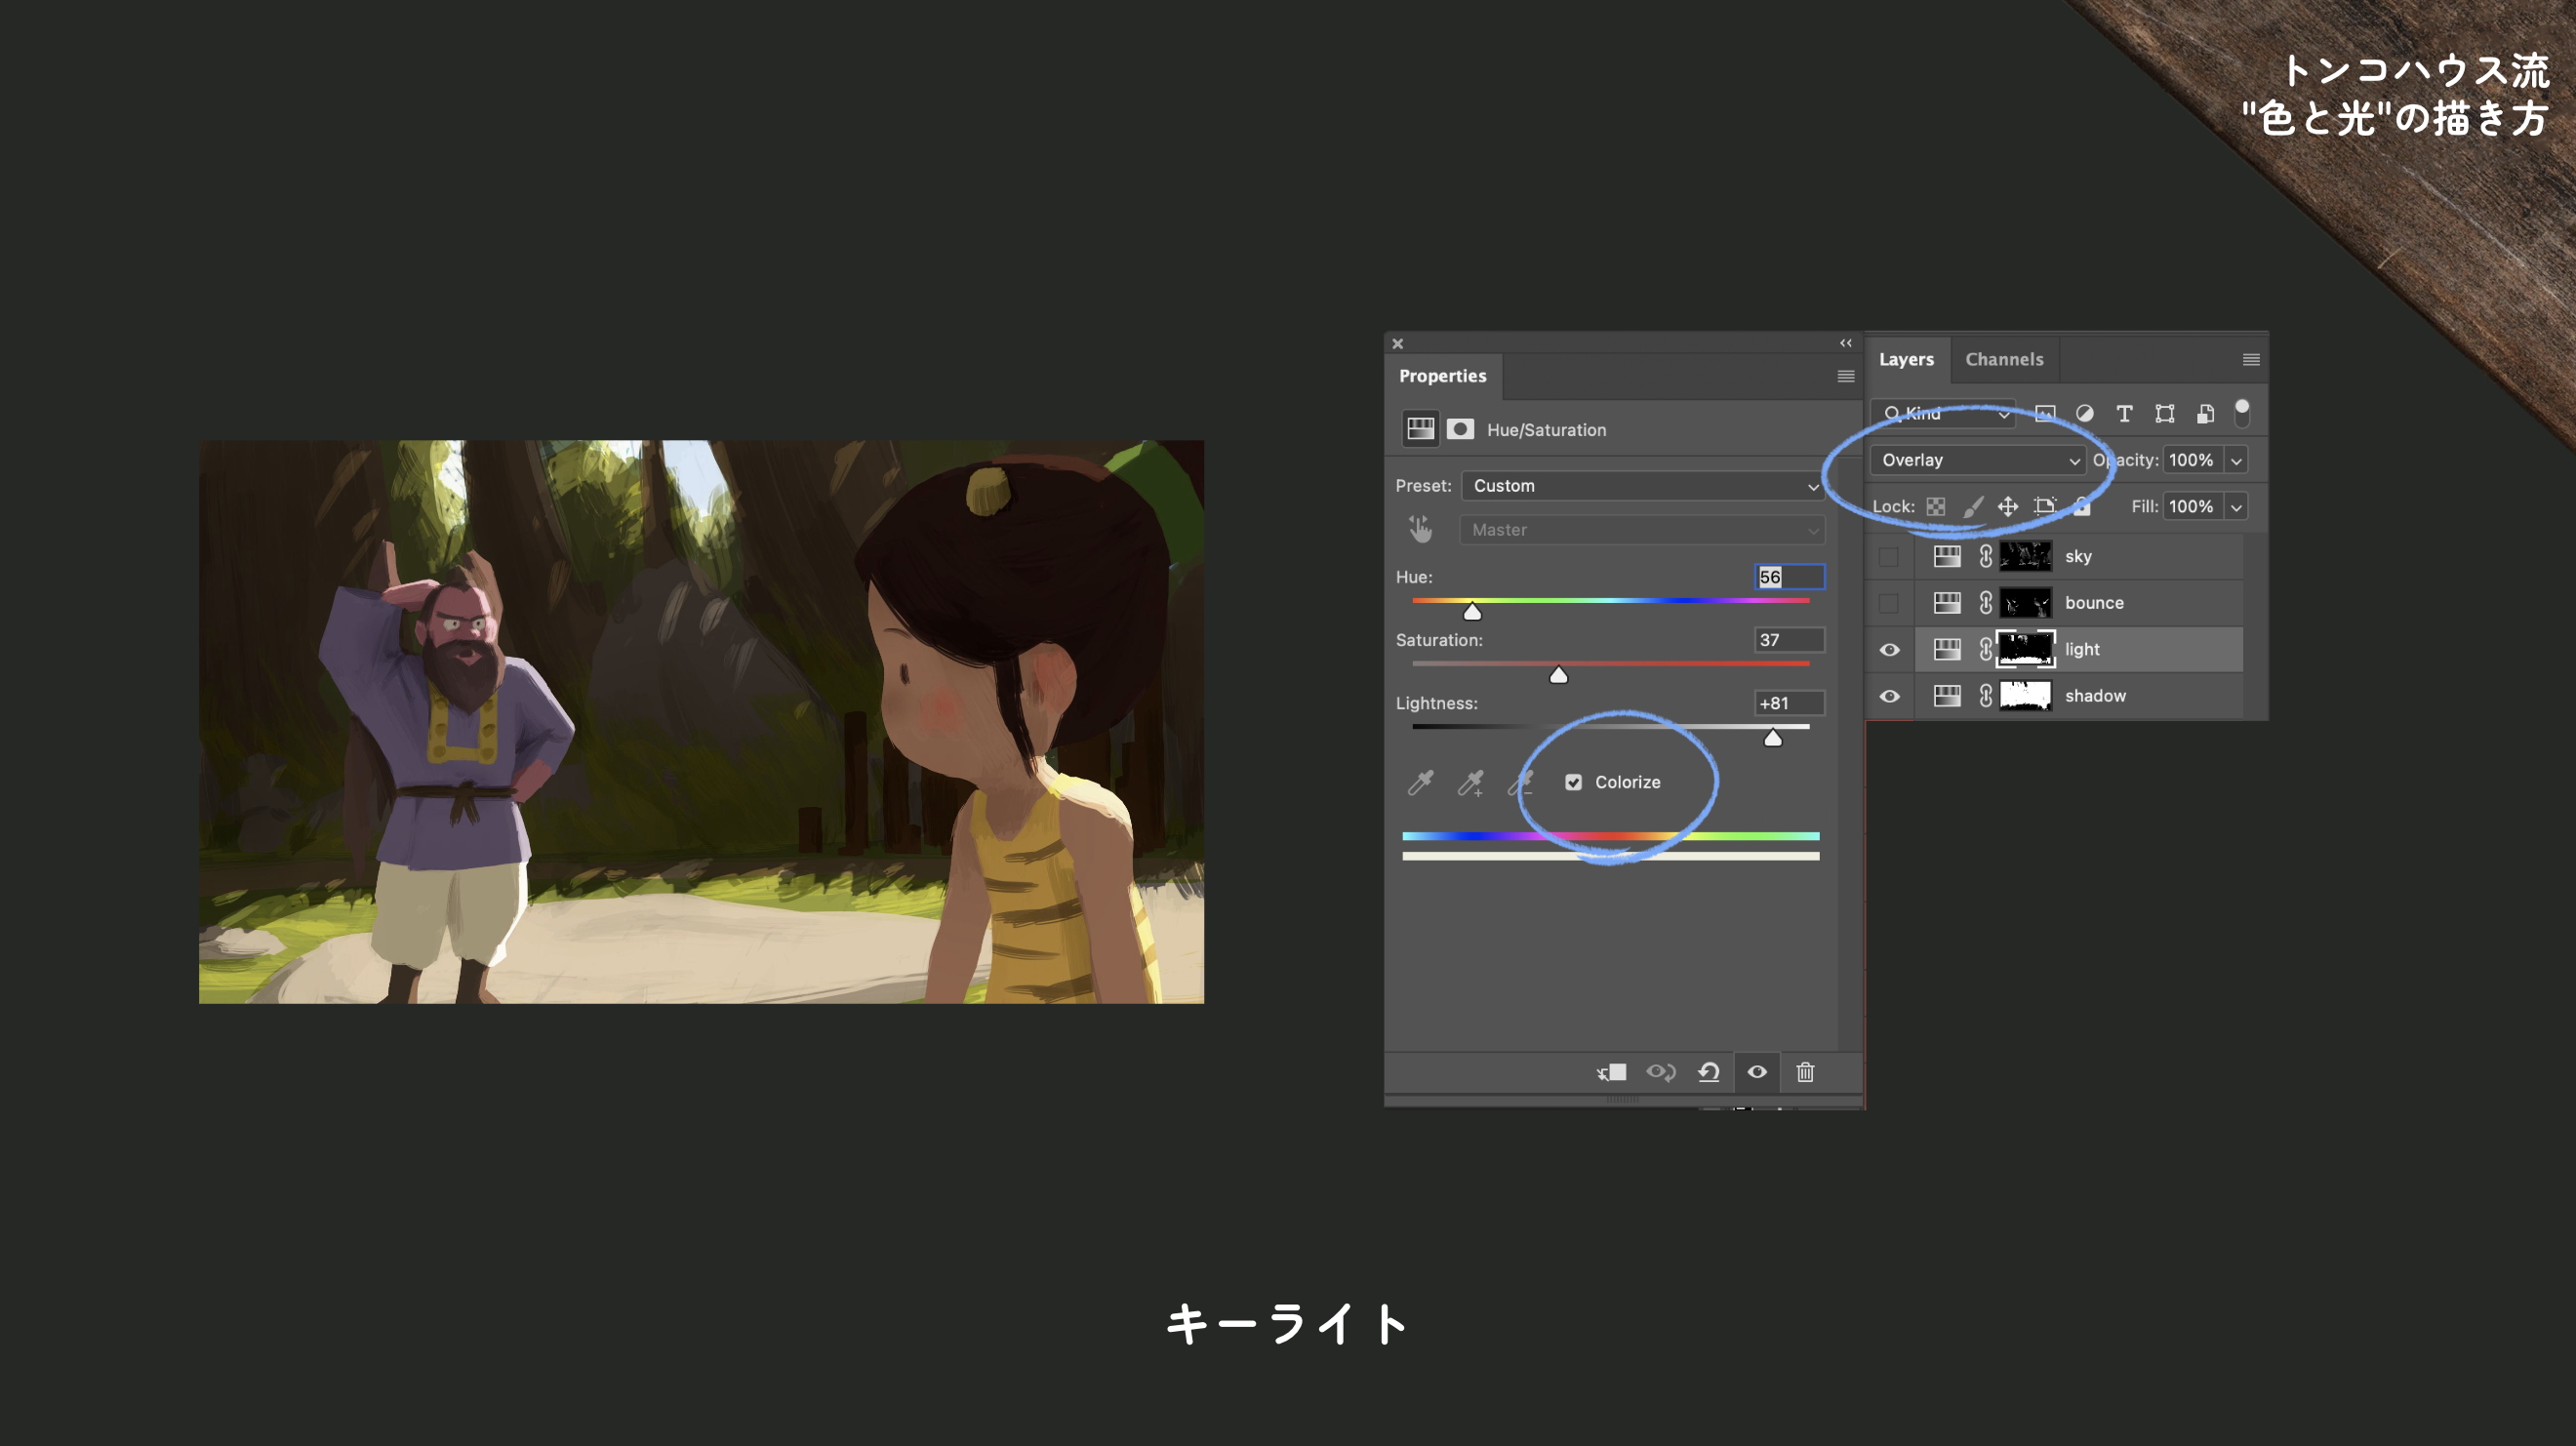Click link icon on bounce layer
2576x1446 pixels.
coord(1986,602)
